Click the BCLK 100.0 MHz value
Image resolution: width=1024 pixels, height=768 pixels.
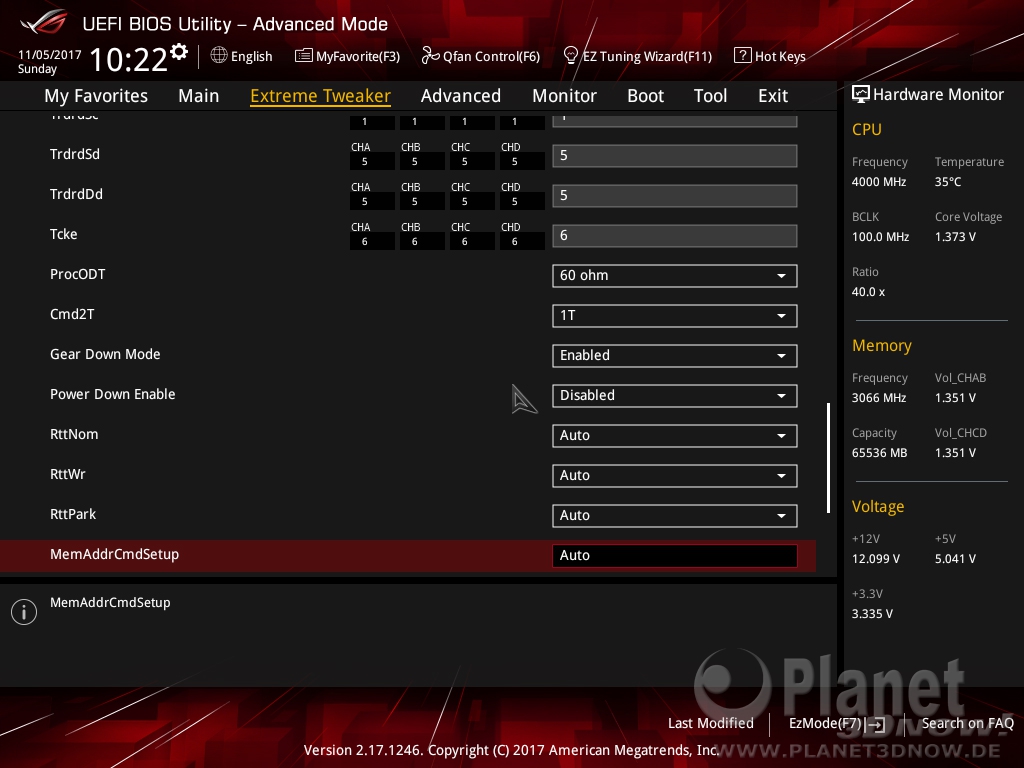click(x=880, y=237)
